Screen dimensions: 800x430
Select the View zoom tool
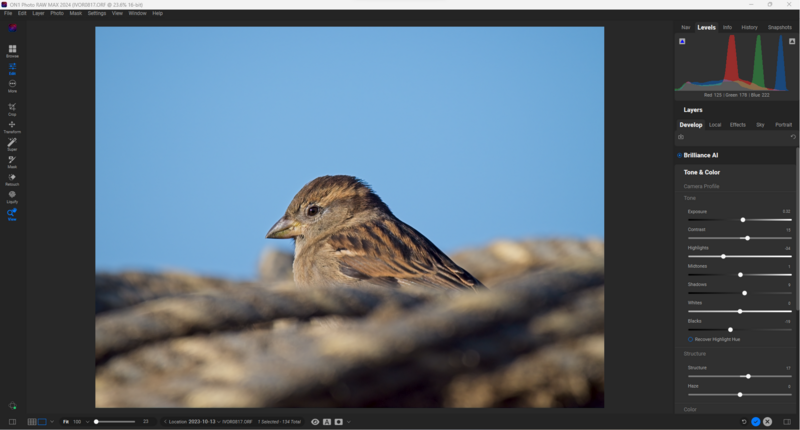(12, 214)
